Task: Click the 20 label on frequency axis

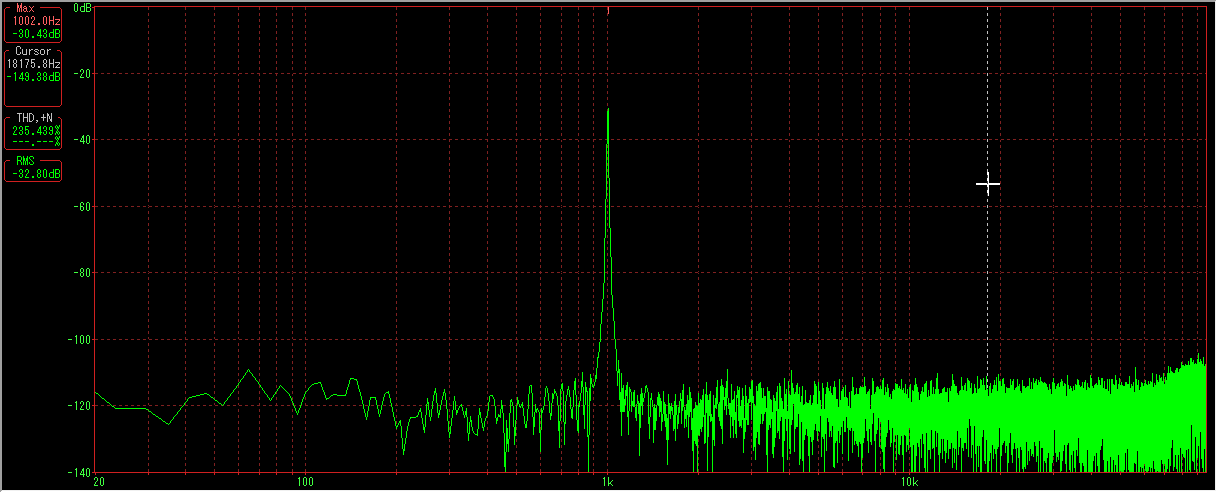Action: pos(97,482)
